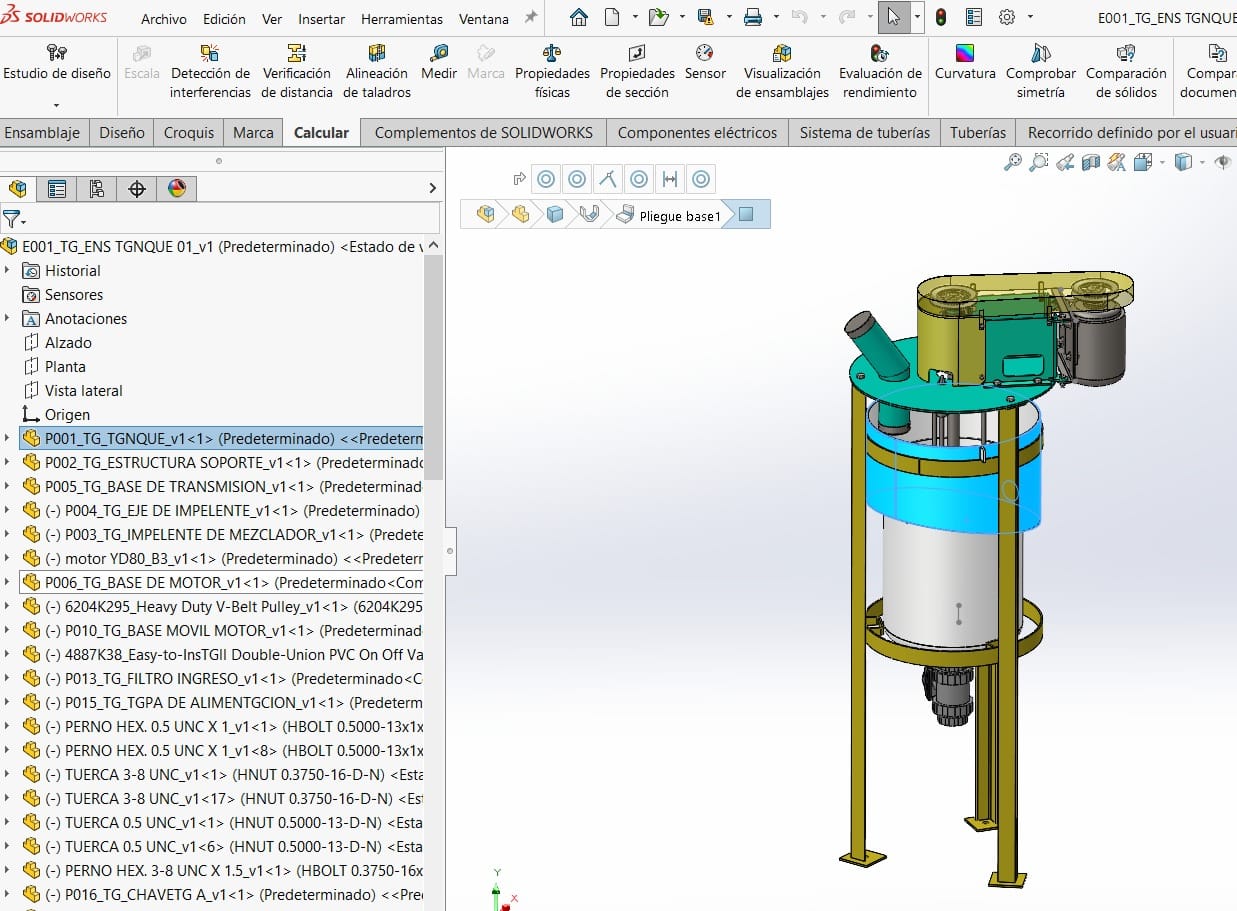Image resolution: width=1237 pixels, height=911 pixels.
Task: Toggle the traffic light rebuild icon
Action: coord(941,17)
